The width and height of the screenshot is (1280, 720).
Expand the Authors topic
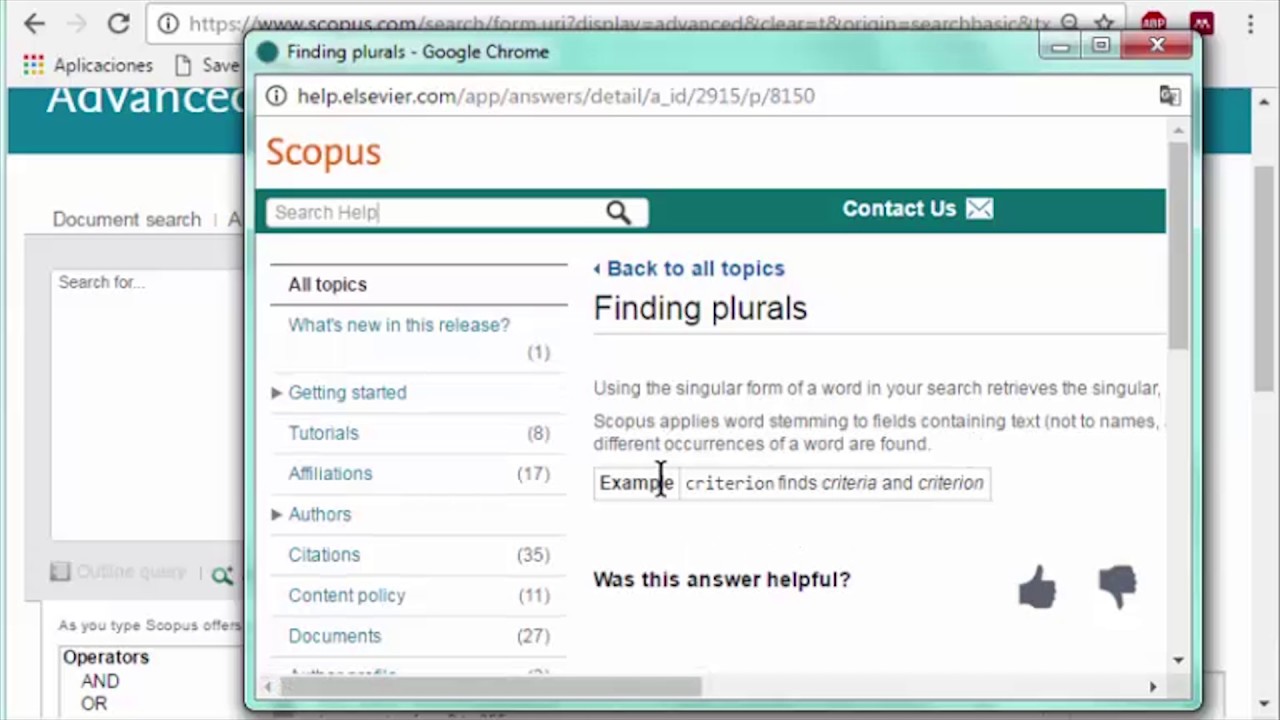coord(277,514)
